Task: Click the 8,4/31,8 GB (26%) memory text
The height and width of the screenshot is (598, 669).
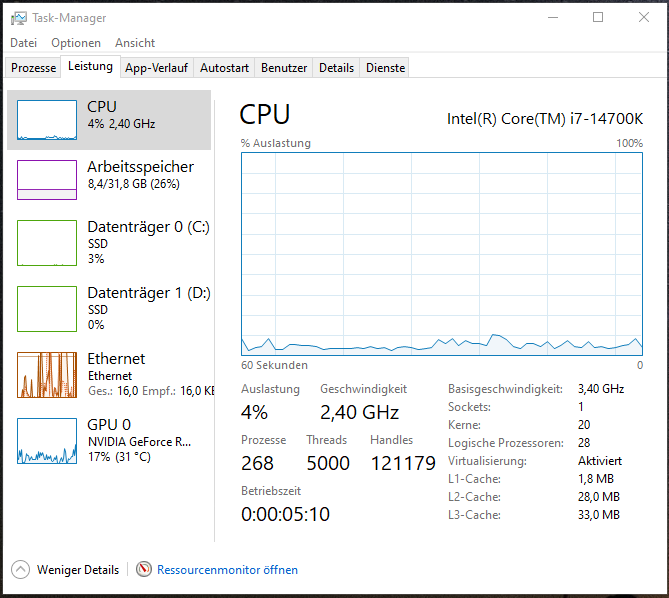Action: tap(134, 184)
